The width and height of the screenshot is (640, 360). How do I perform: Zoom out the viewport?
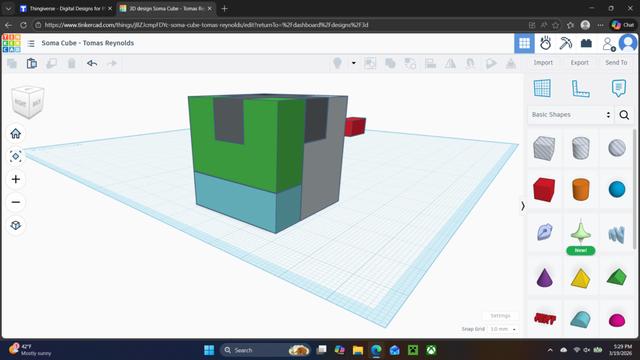[x=16, y=202]
